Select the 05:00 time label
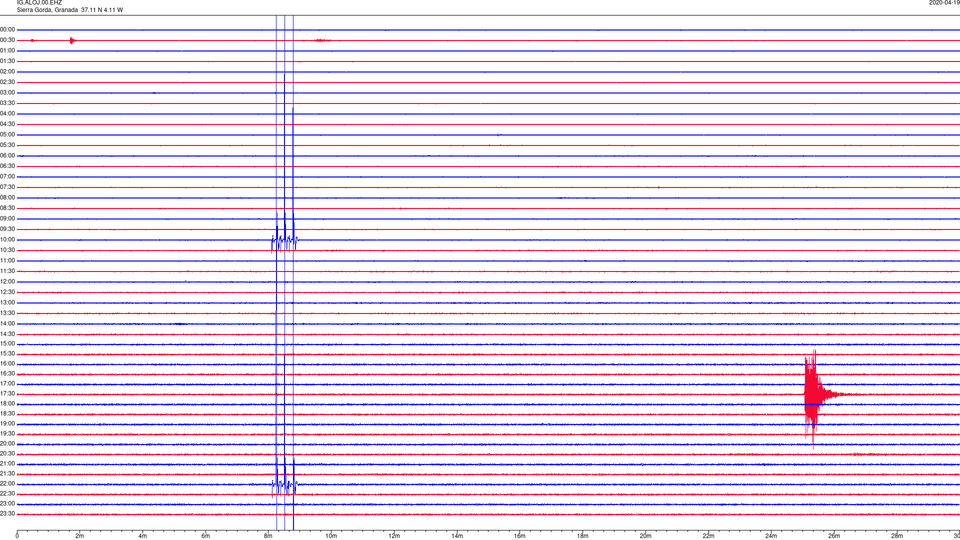This screenshot has width=960, height=540. [7, 135]
